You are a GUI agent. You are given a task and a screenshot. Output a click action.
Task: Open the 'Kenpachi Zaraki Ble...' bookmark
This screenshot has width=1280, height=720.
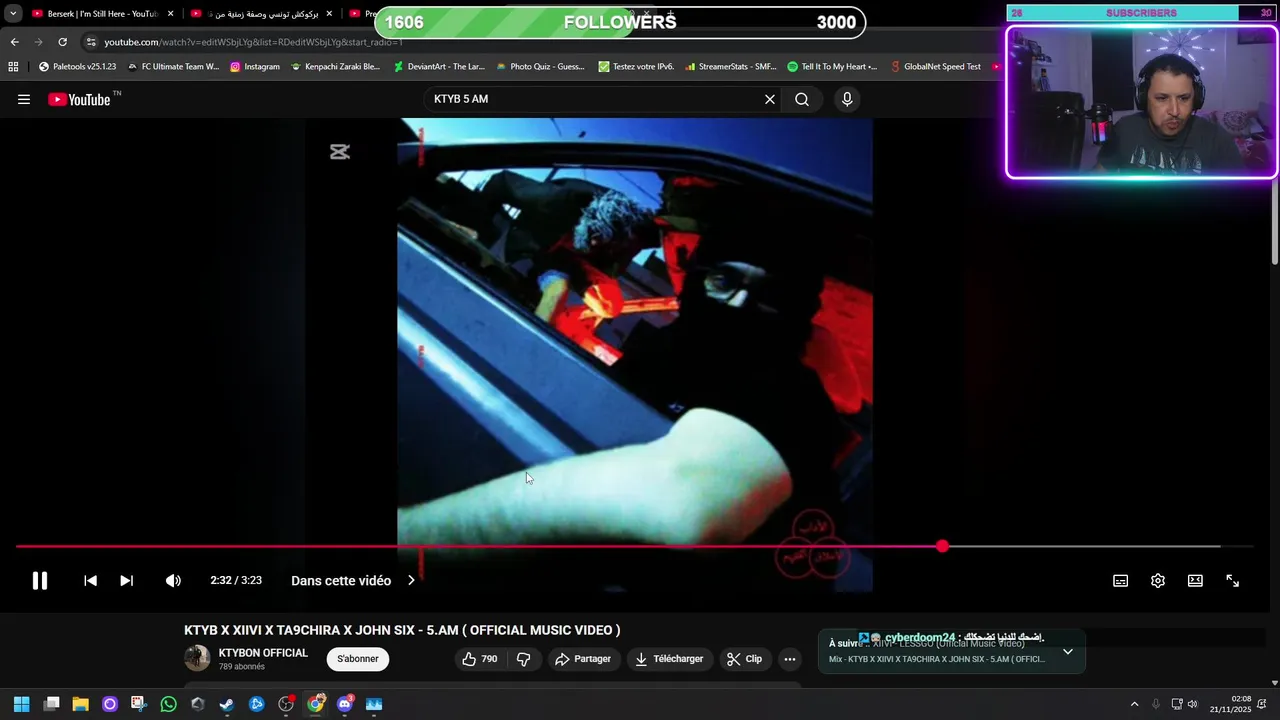(335, 67)
